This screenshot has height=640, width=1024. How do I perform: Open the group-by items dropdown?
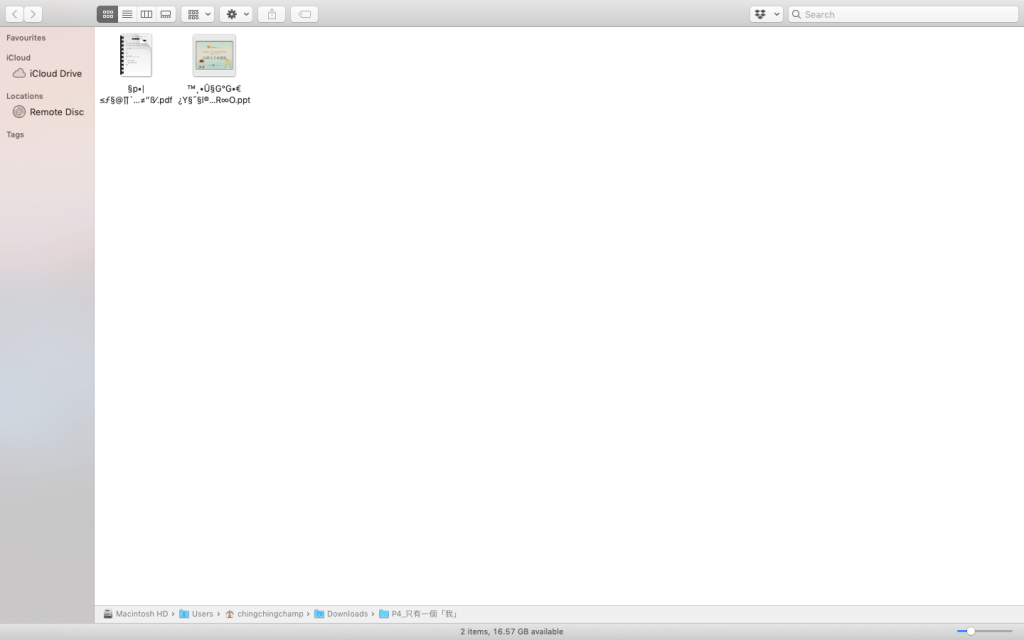[197, 14]
